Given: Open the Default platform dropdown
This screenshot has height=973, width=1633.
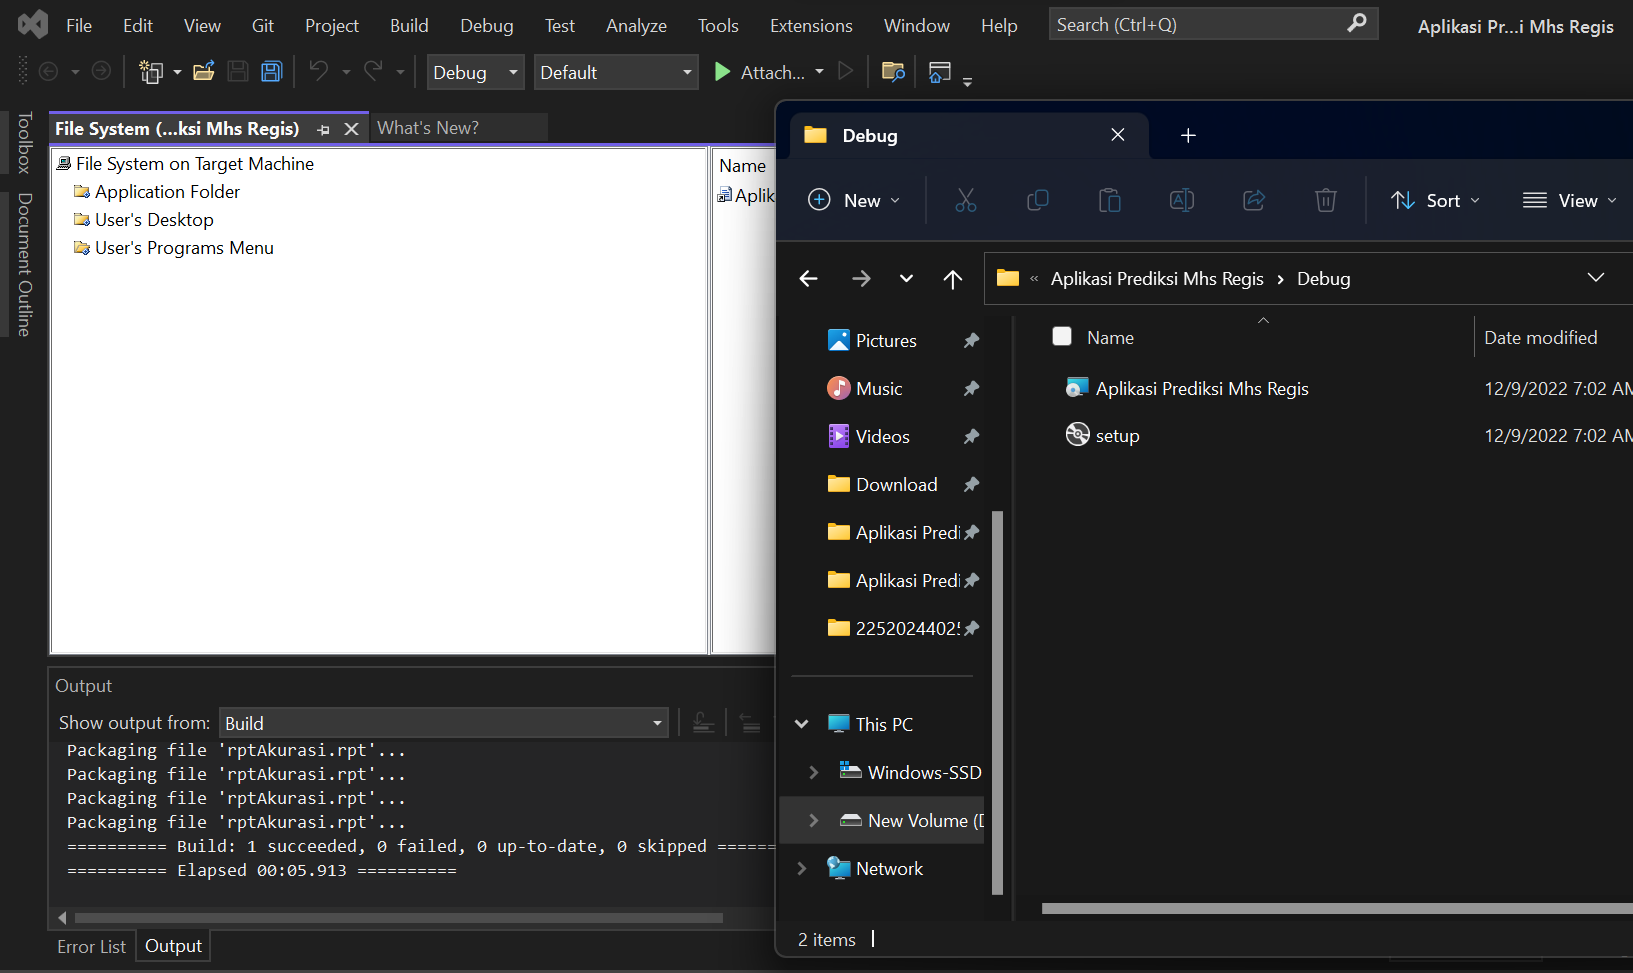Looking at the screenshot, I should pyautogui.click(x=616, y=72).
